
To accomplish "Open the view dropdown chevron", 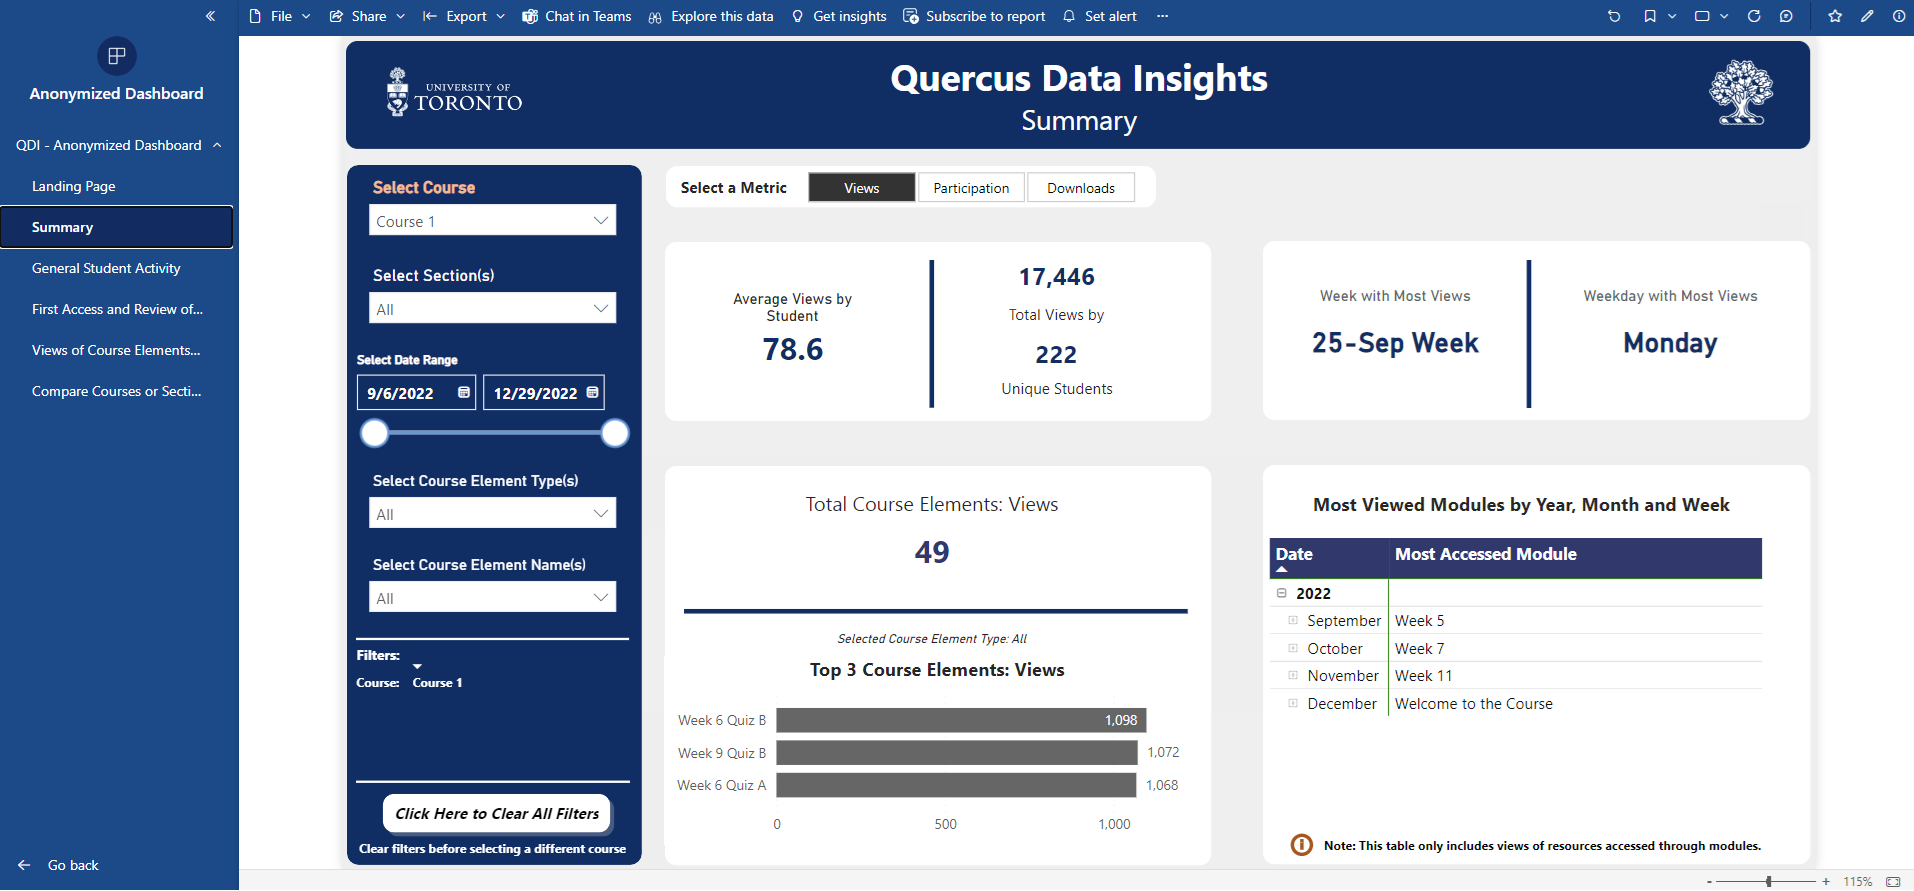I will (1724, 16).
